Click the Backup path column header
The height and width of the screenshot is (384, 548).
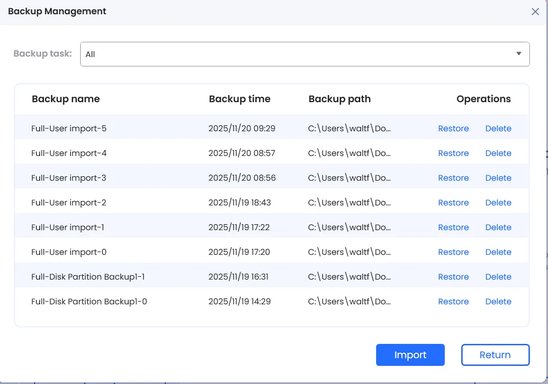339,99
